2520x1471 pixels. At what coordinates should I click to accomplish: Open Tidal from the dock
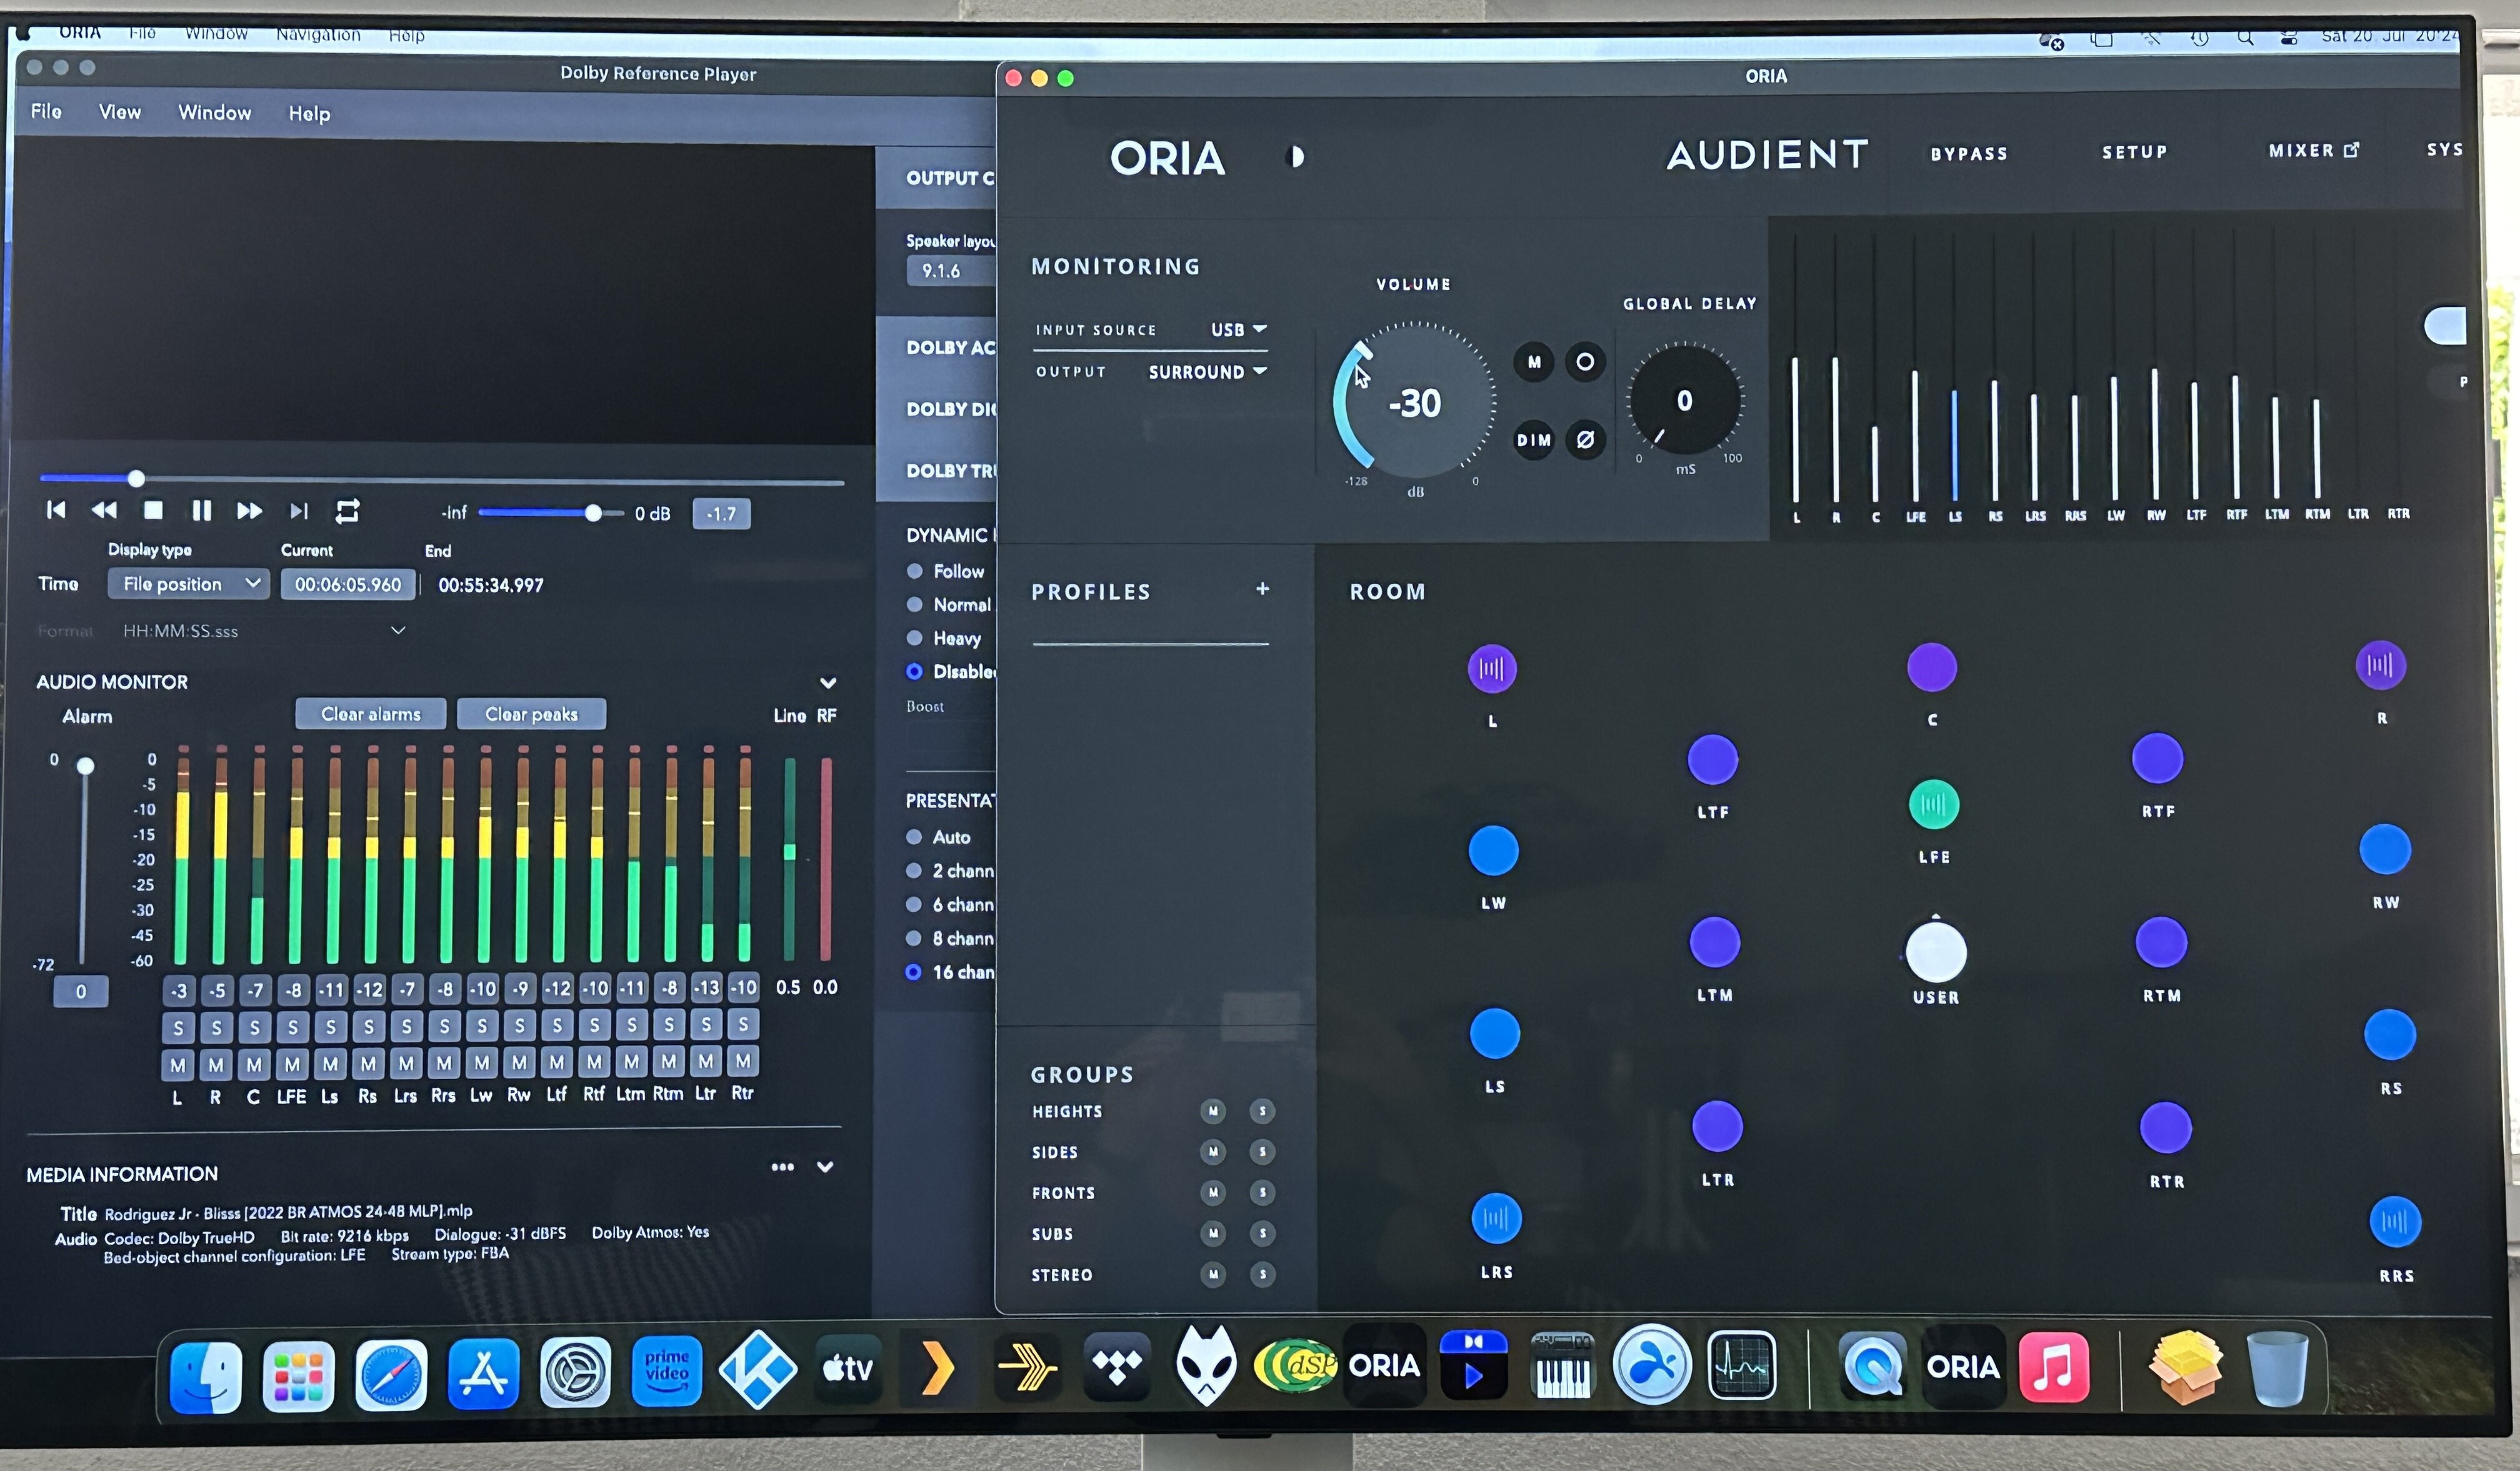point(1117,1366)
